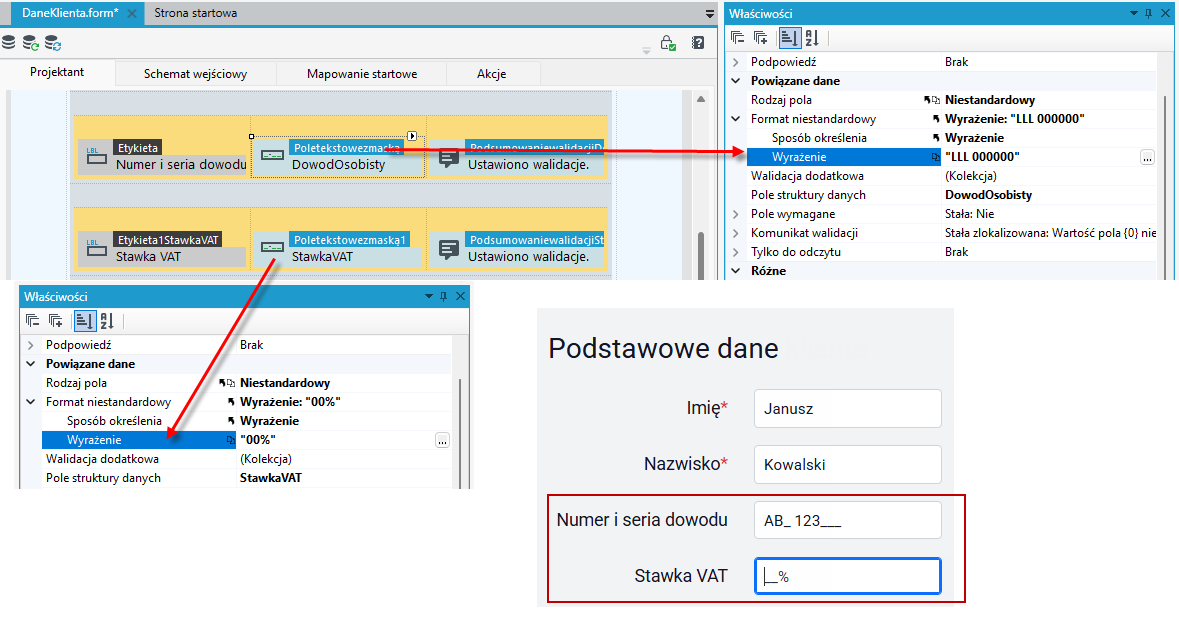Focus the Numer i seria dowodu input
The height and width of the screenshot is (633, 1179).
click(847, 520)
